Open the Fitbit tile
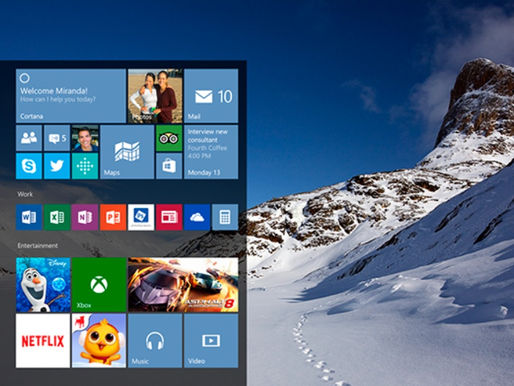Viewport: 514px width, 386px height. (85, 166)
